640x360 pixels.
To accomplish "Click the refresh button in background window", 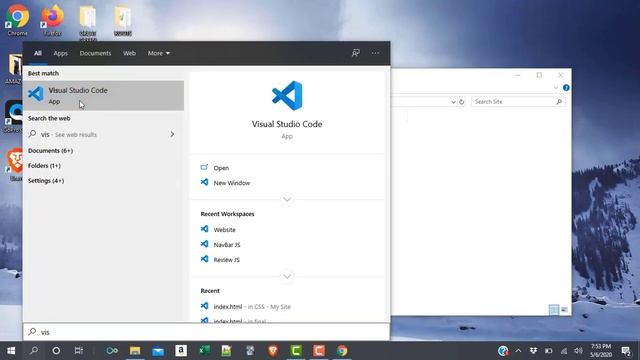I will point(462,102).
